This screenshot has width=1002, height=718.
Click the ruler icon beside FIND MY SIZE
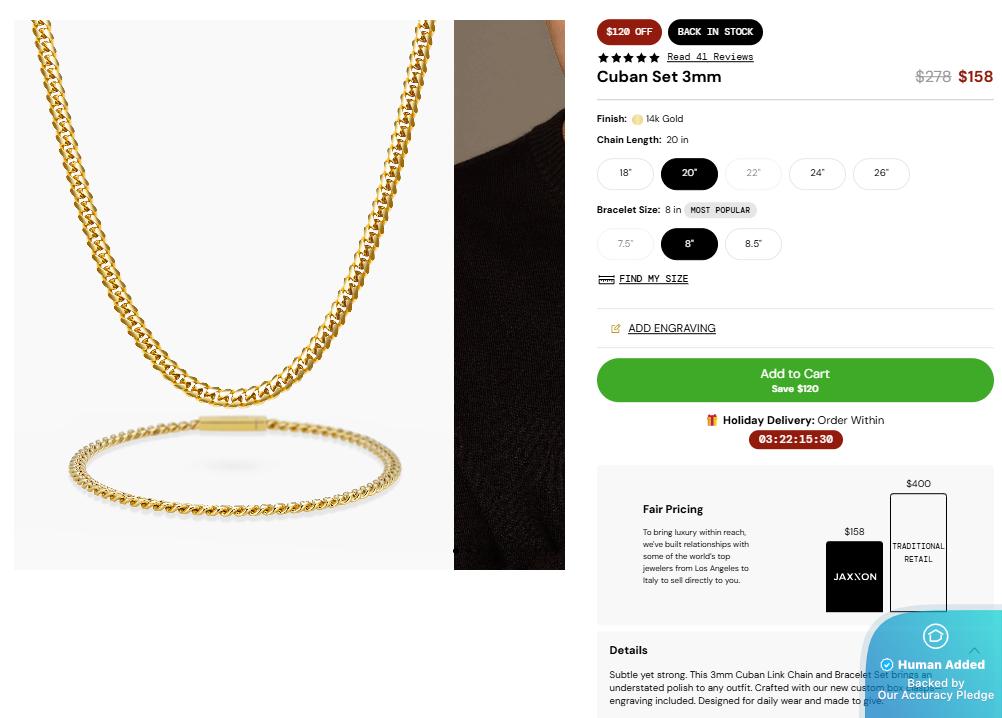[x=606, y=279]
